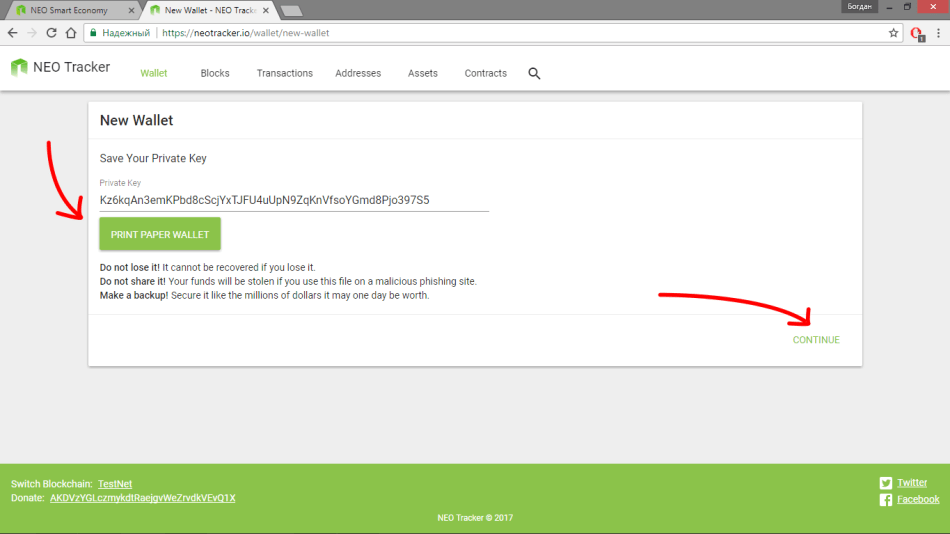
Task: Click PRINT PAPER WALLET button
Action: click(160, 234)
